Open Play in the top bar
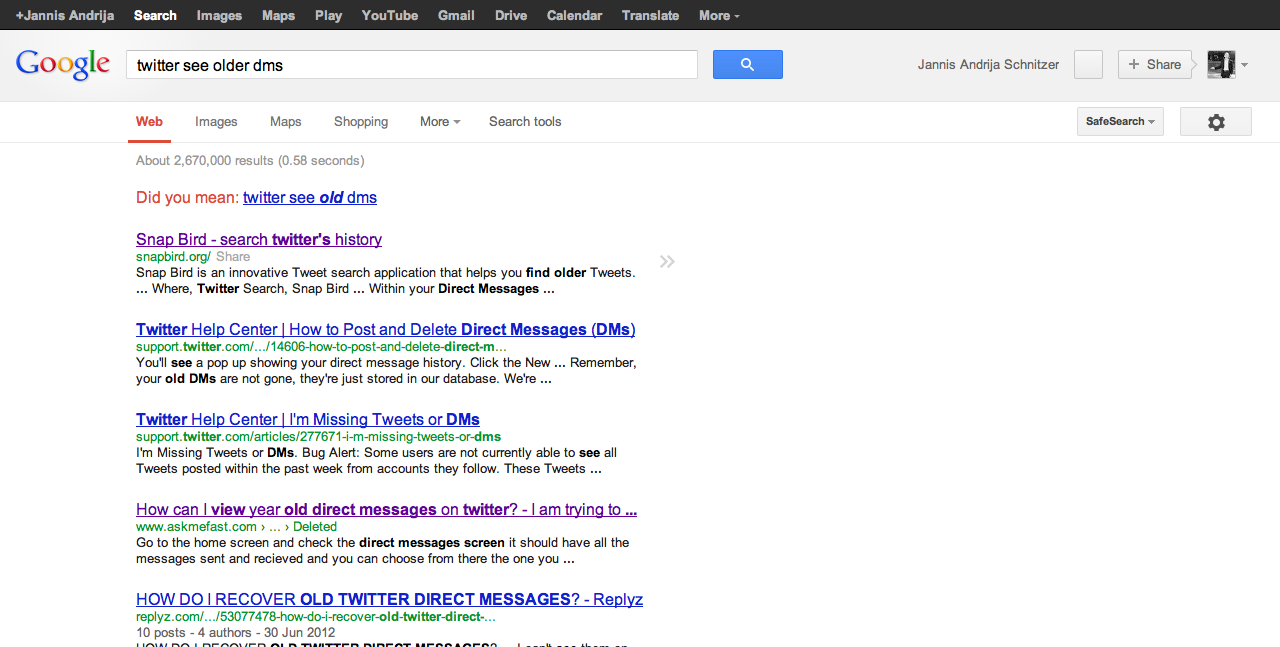 point(328,15)
